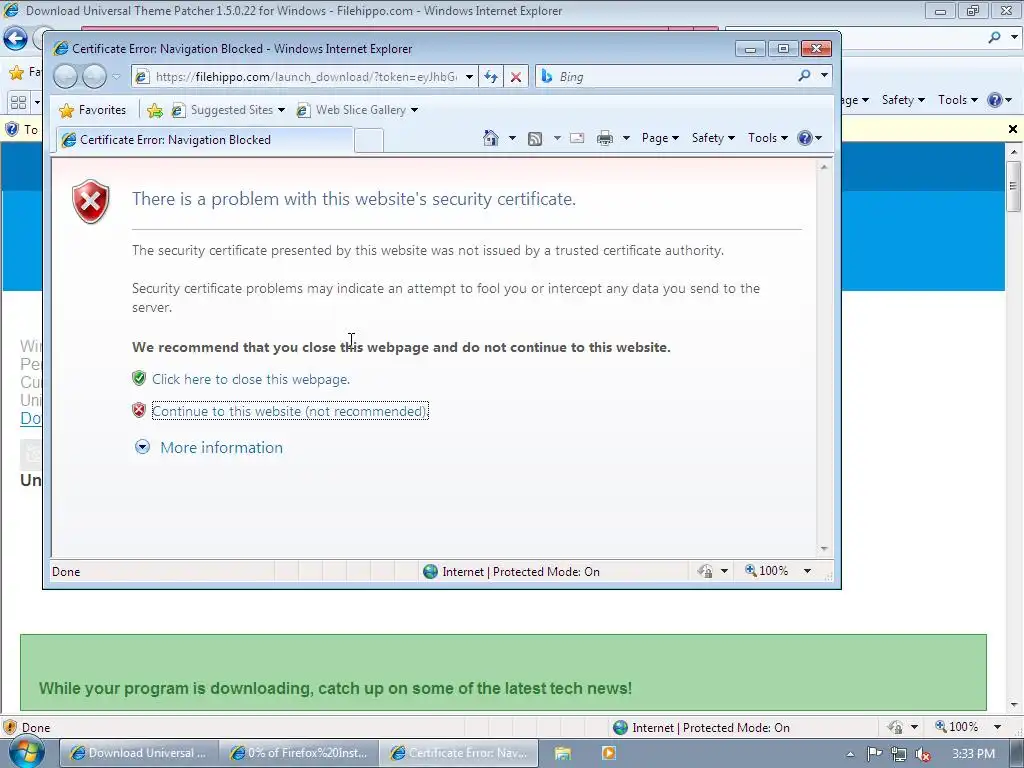Click the red shield icon next to Continue link
1024x768 pixels.
pos(138,410)
